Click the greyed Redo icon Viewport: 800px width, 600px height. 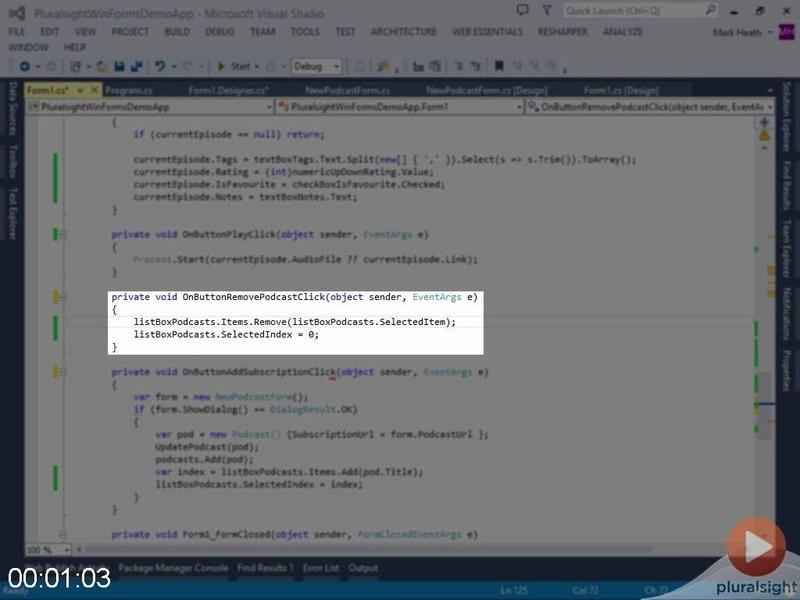[188, 66]
